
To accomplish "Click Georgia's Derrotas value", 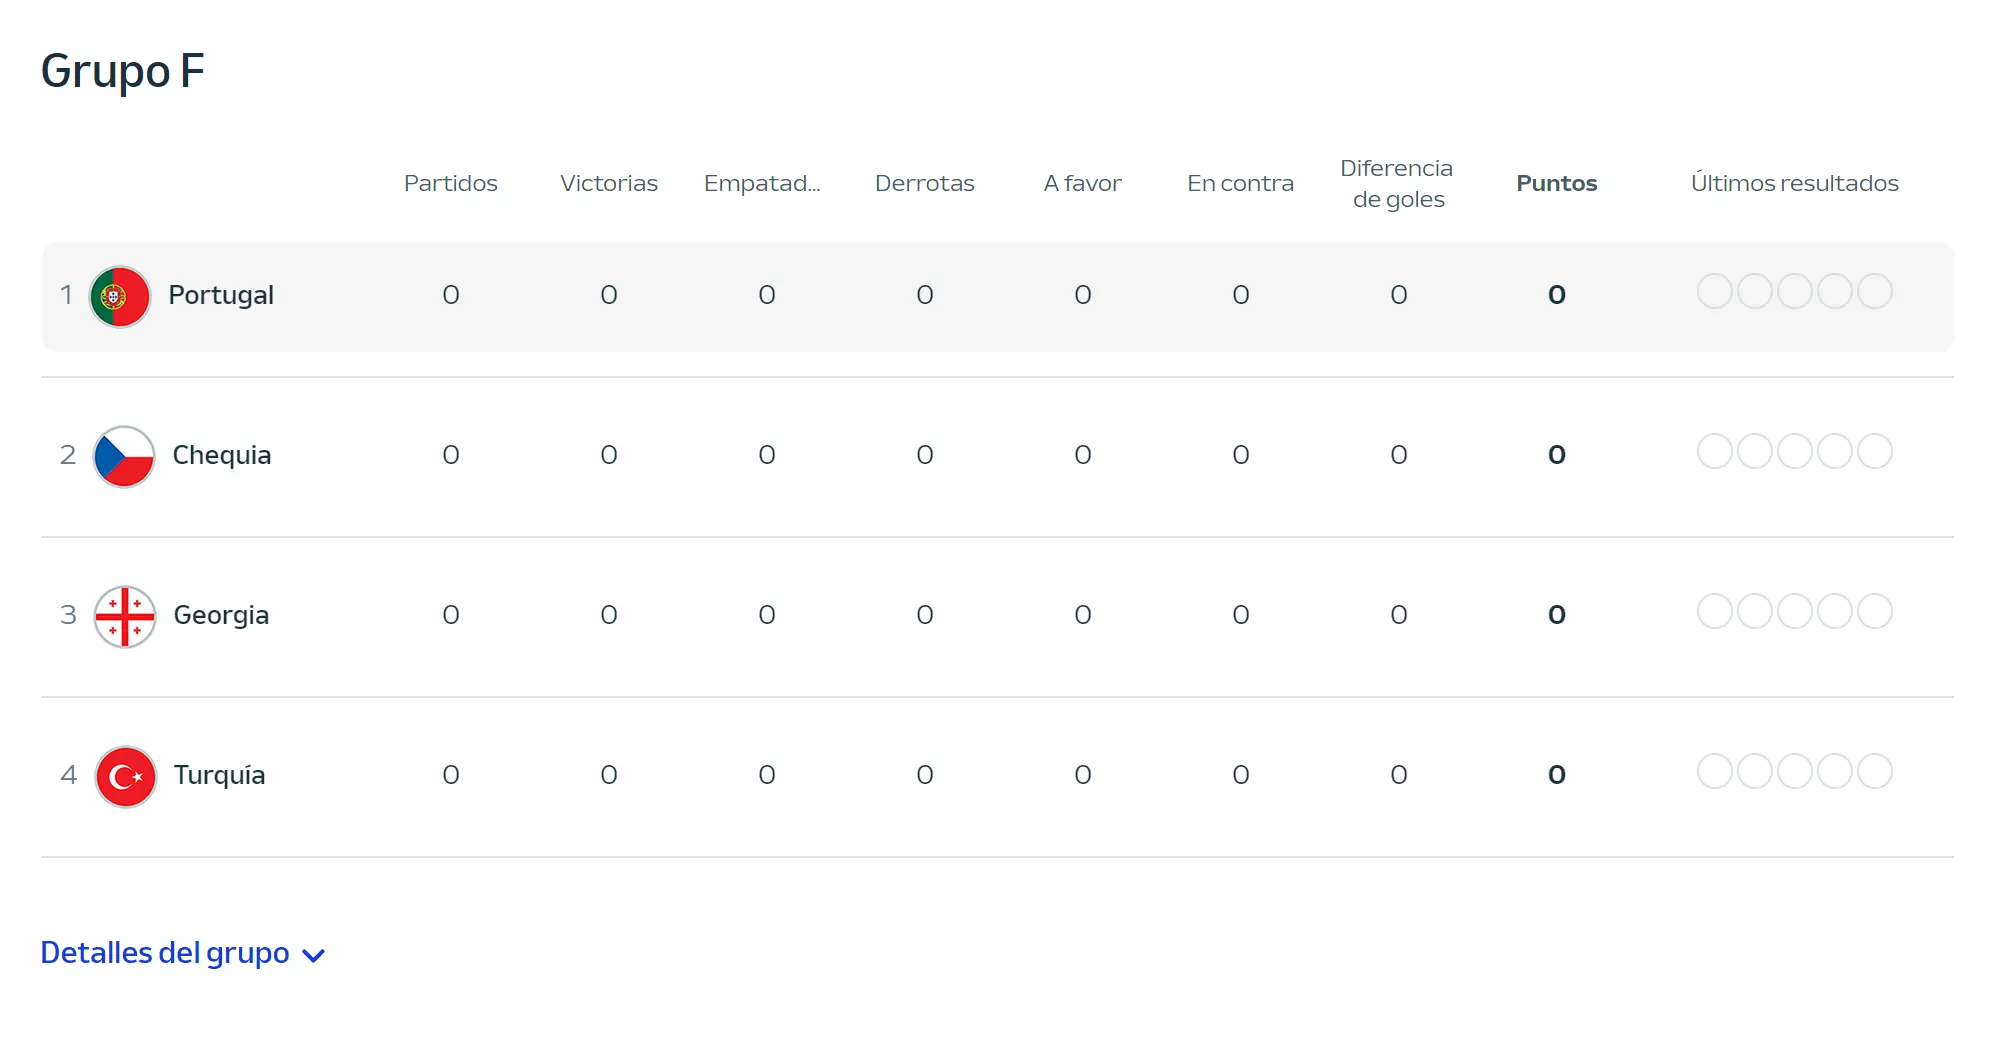I will click(925, 615).
